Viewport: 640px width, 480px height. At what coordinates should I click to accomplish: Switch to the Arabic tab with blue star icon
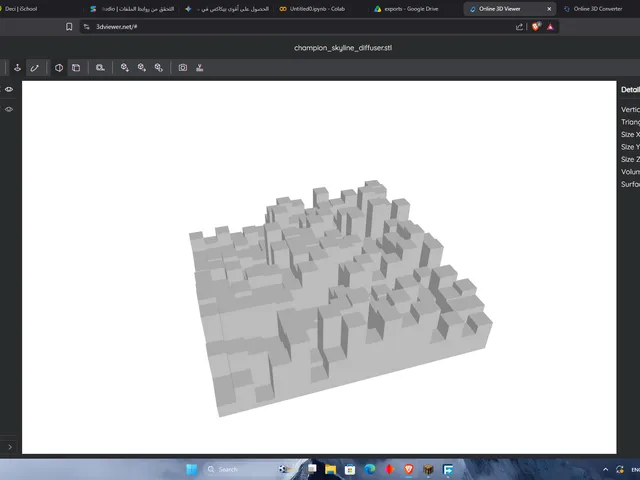(x=227, y=9)
